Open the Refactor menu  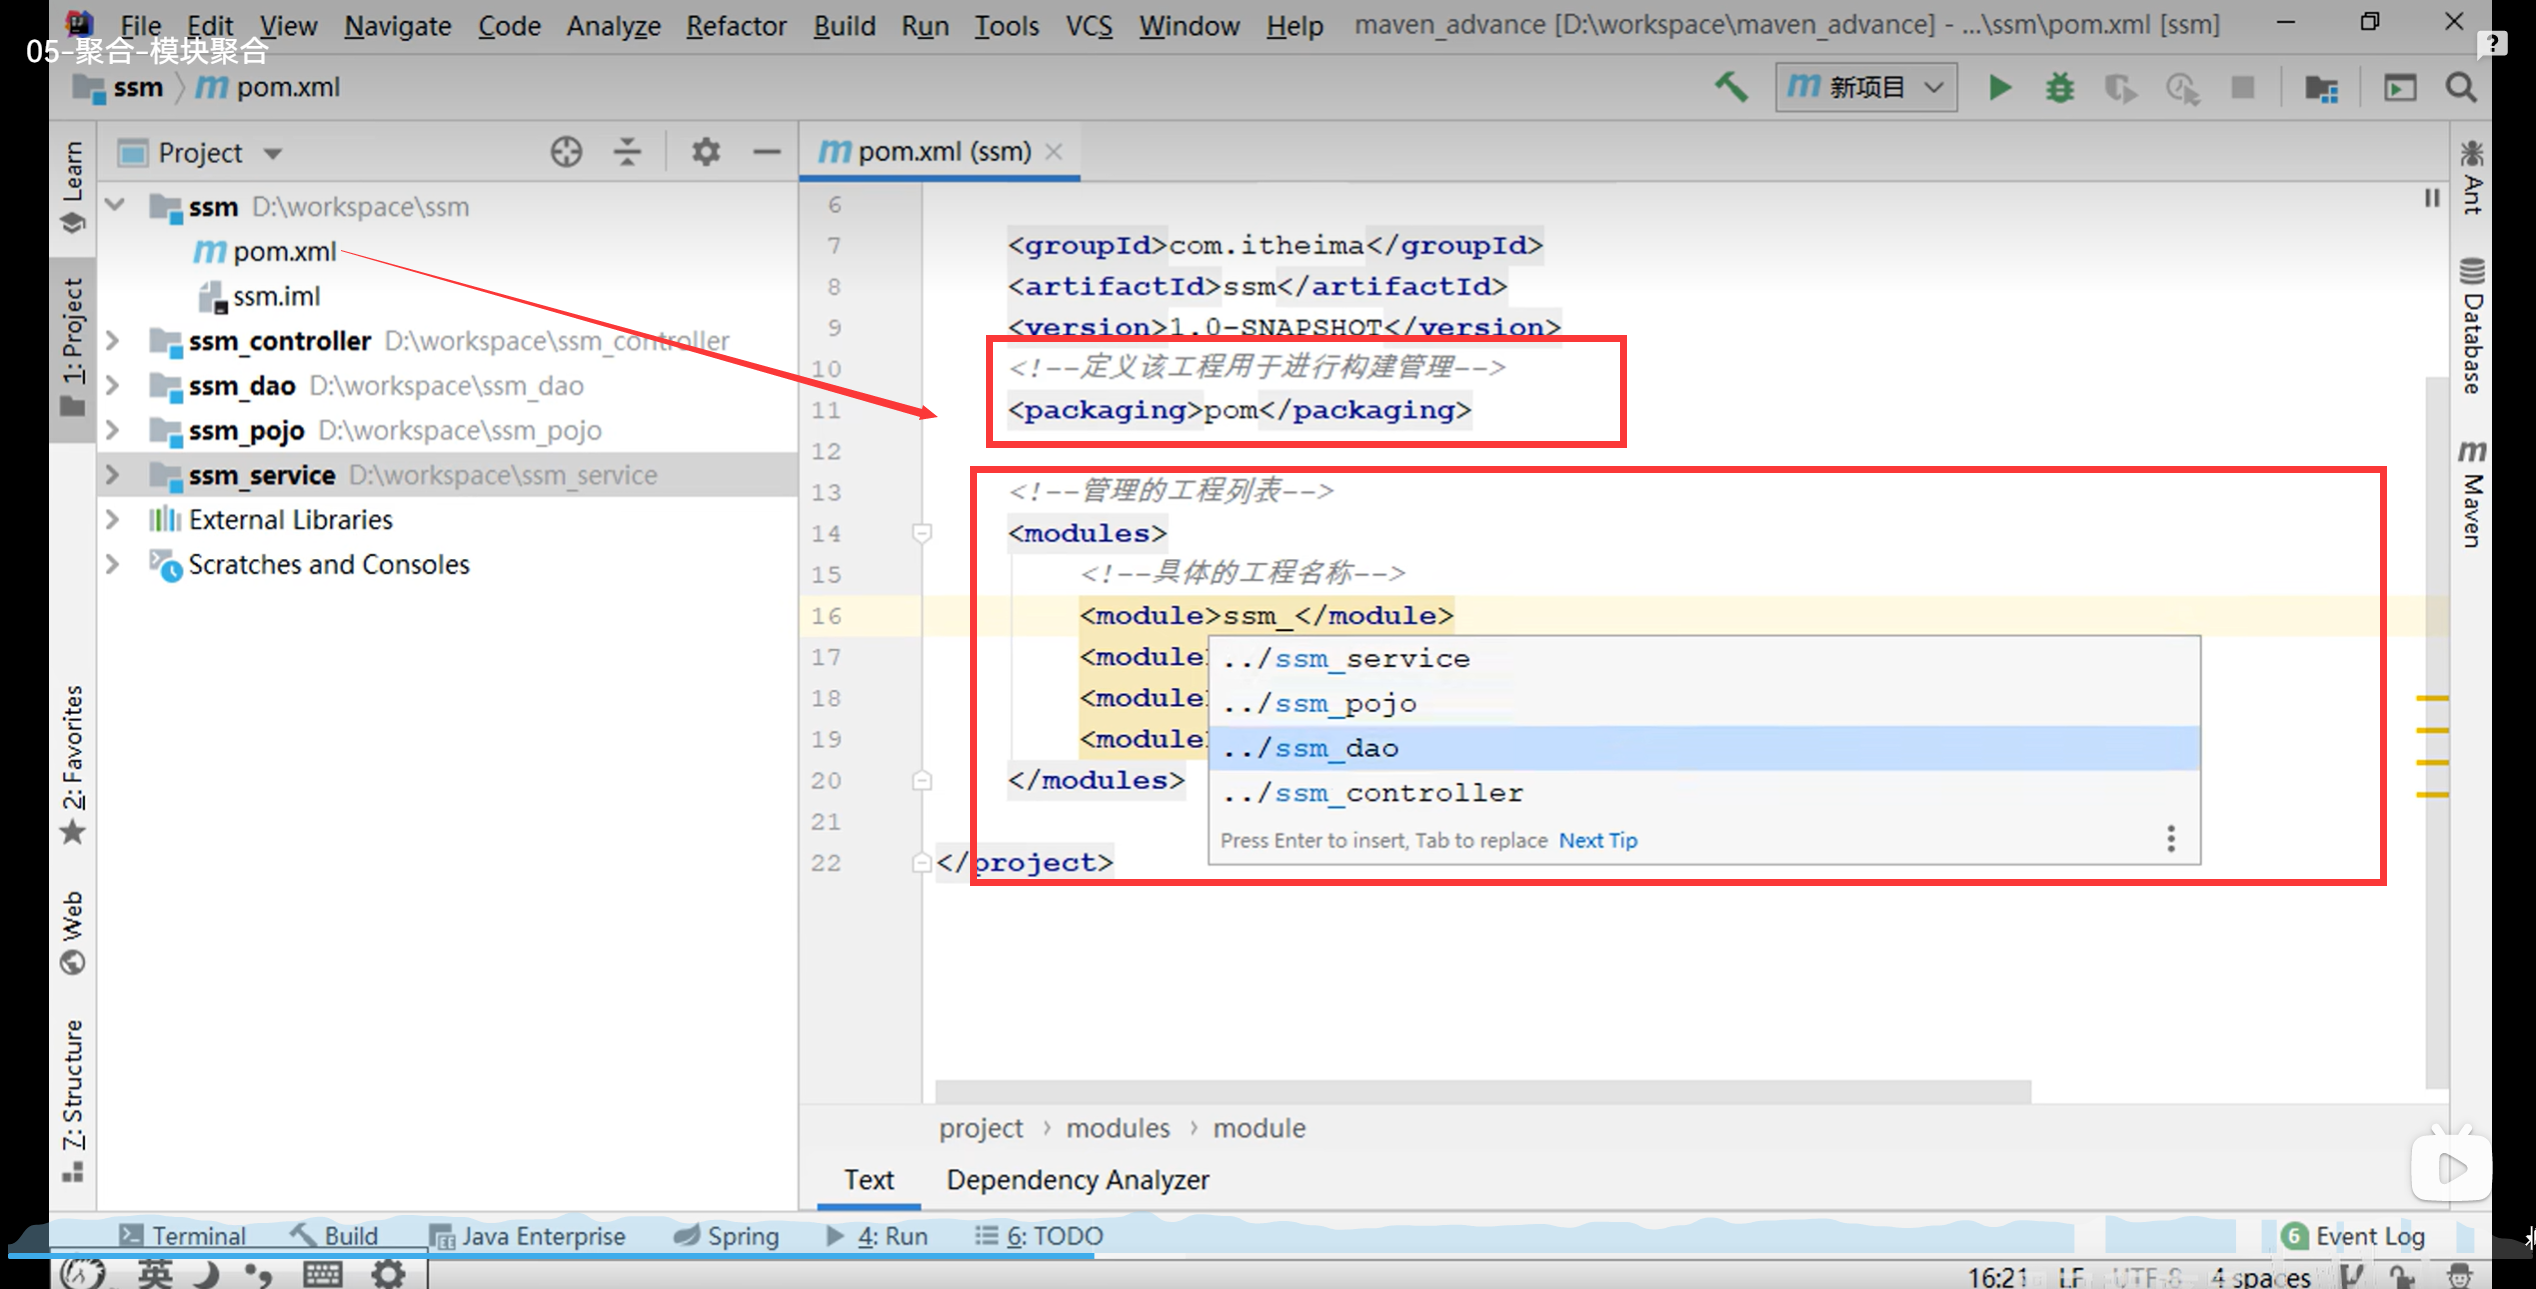(735, 25)
